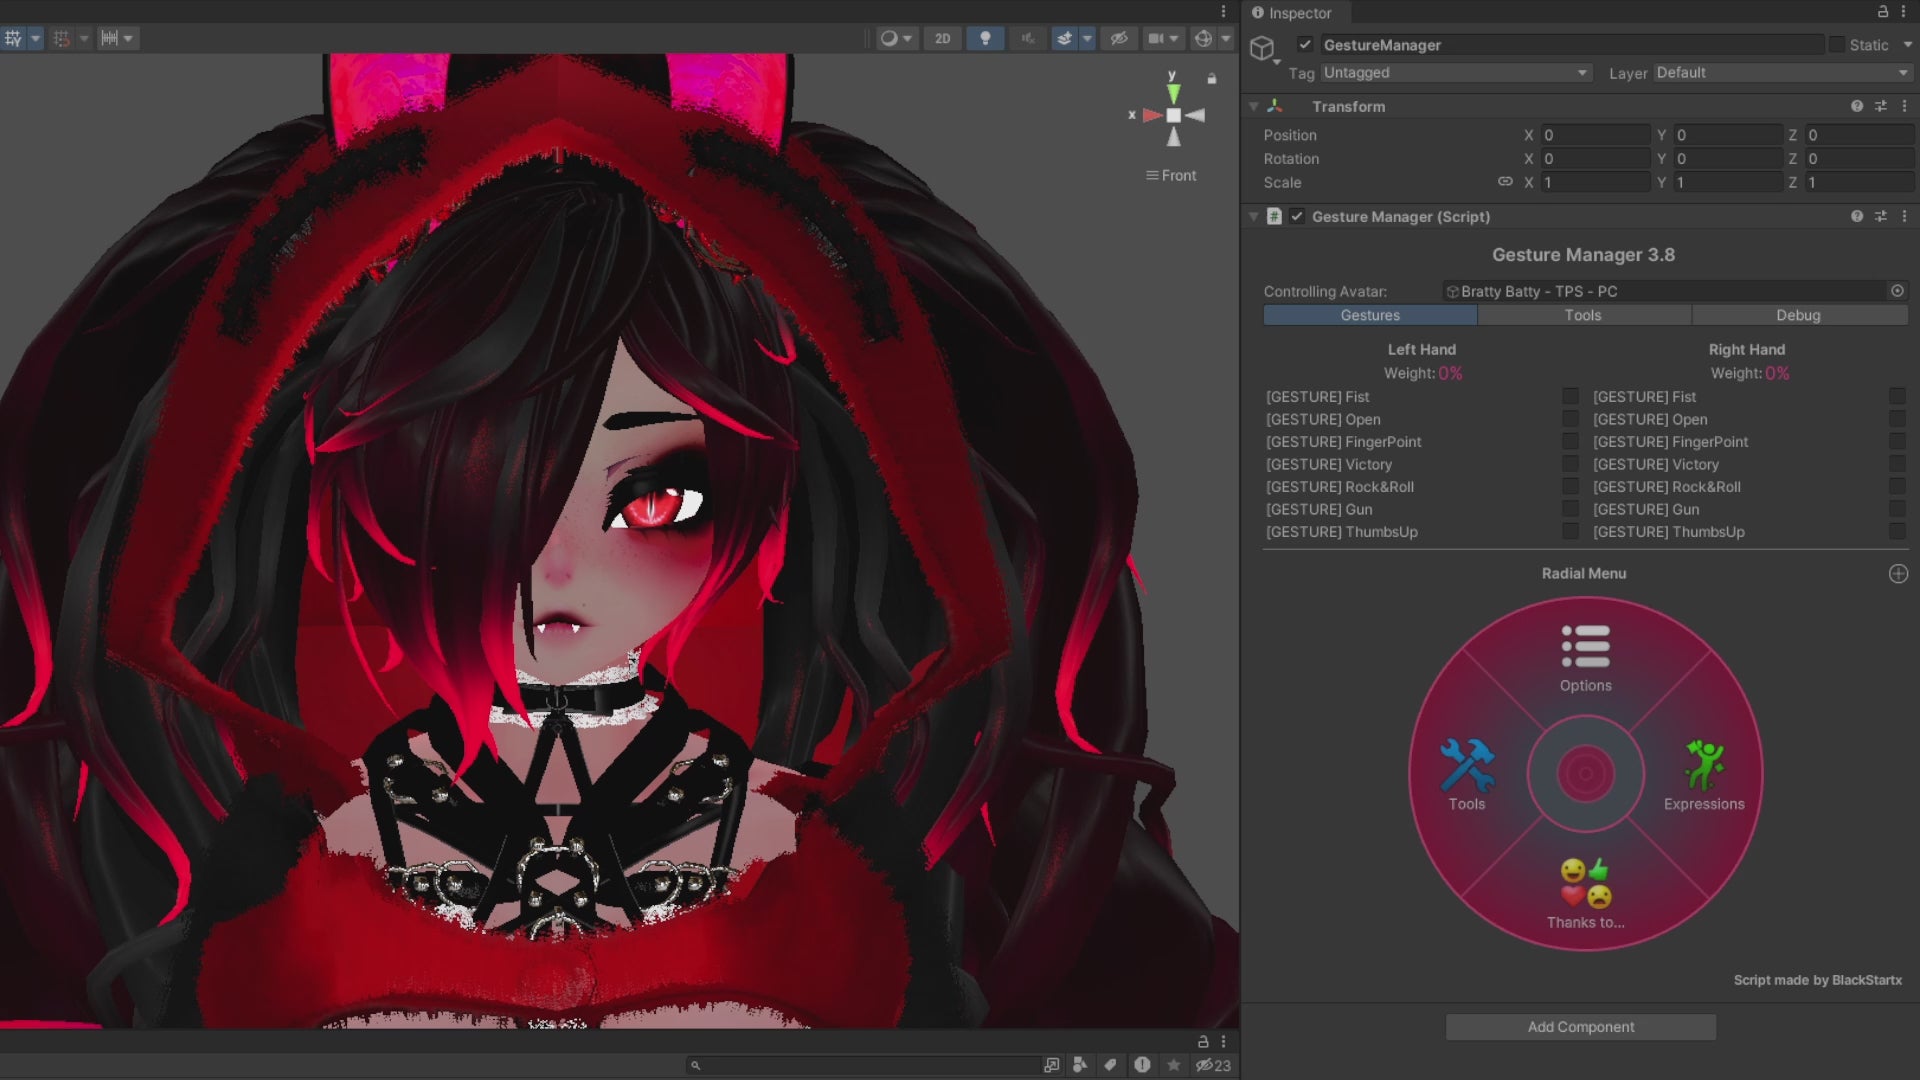Open Options in the radial menu
1920x1080 pixels.
click(x=1585, y=658)
